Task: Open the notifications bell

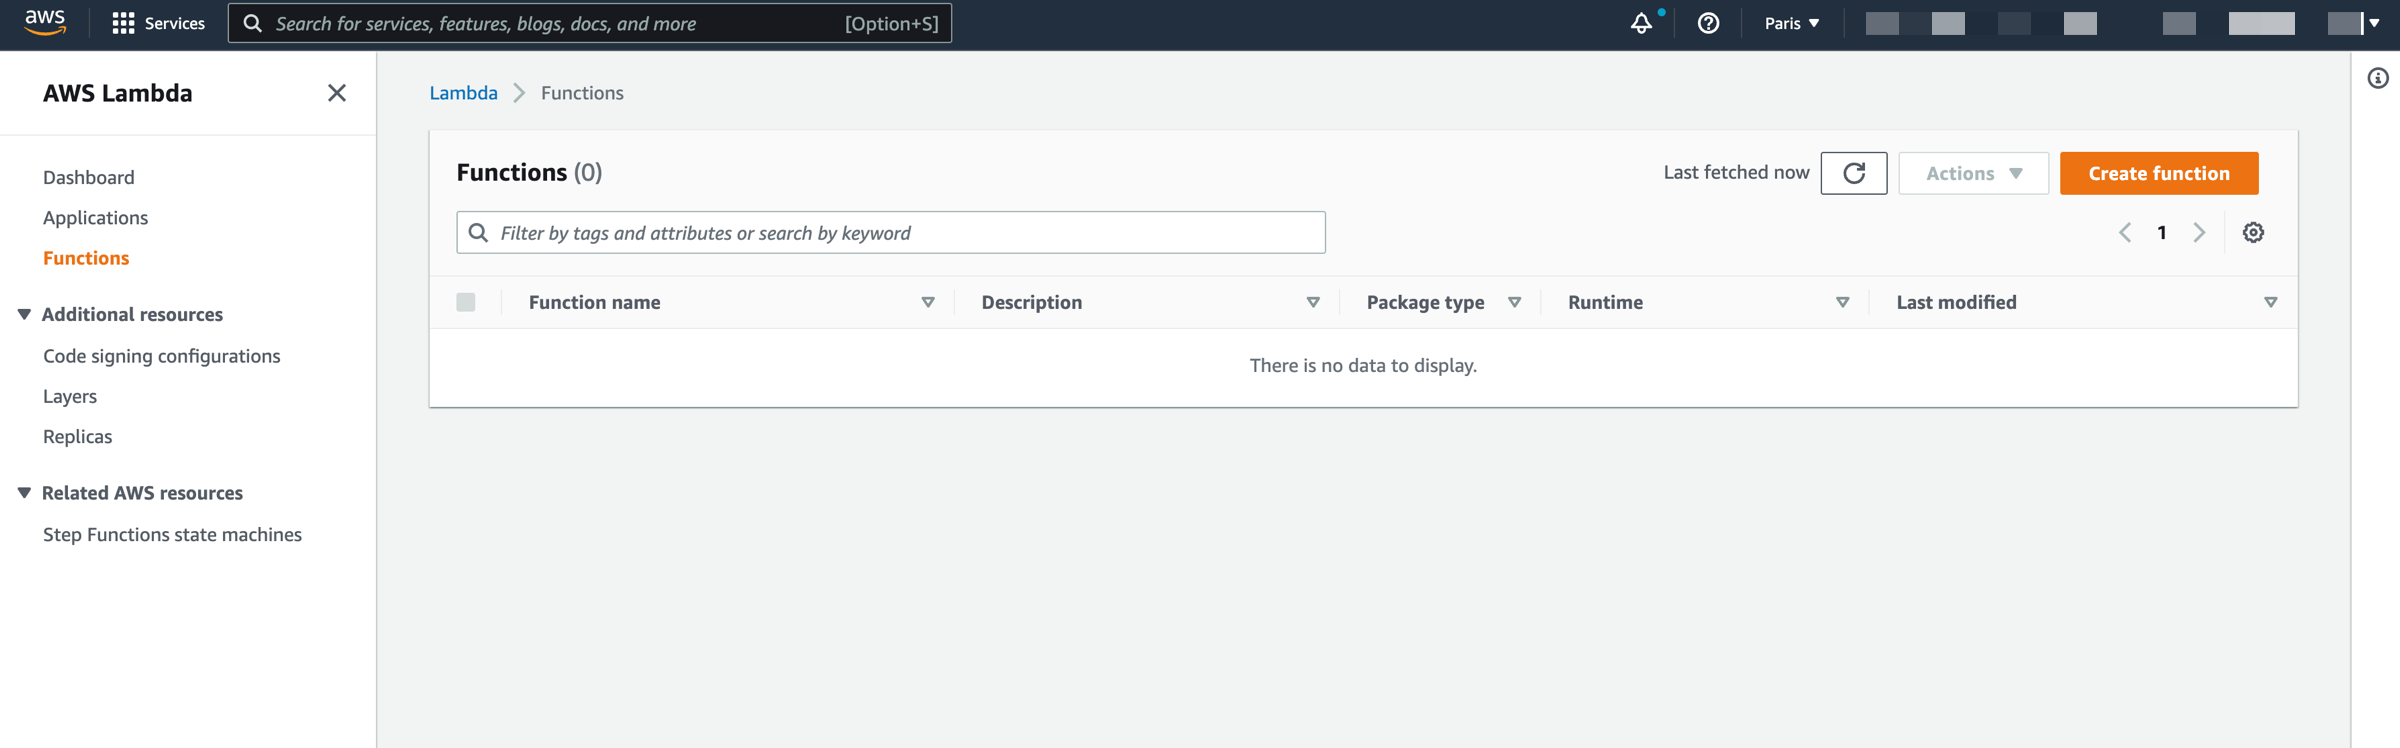Action: pos(1641,23)
